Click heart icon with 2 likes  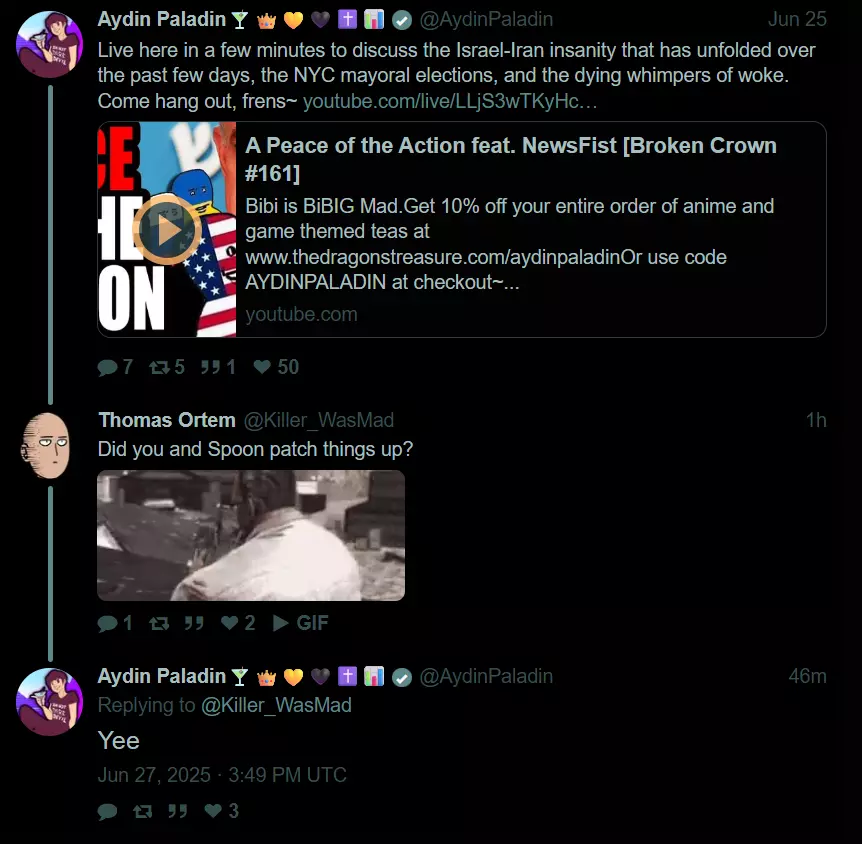229,622
